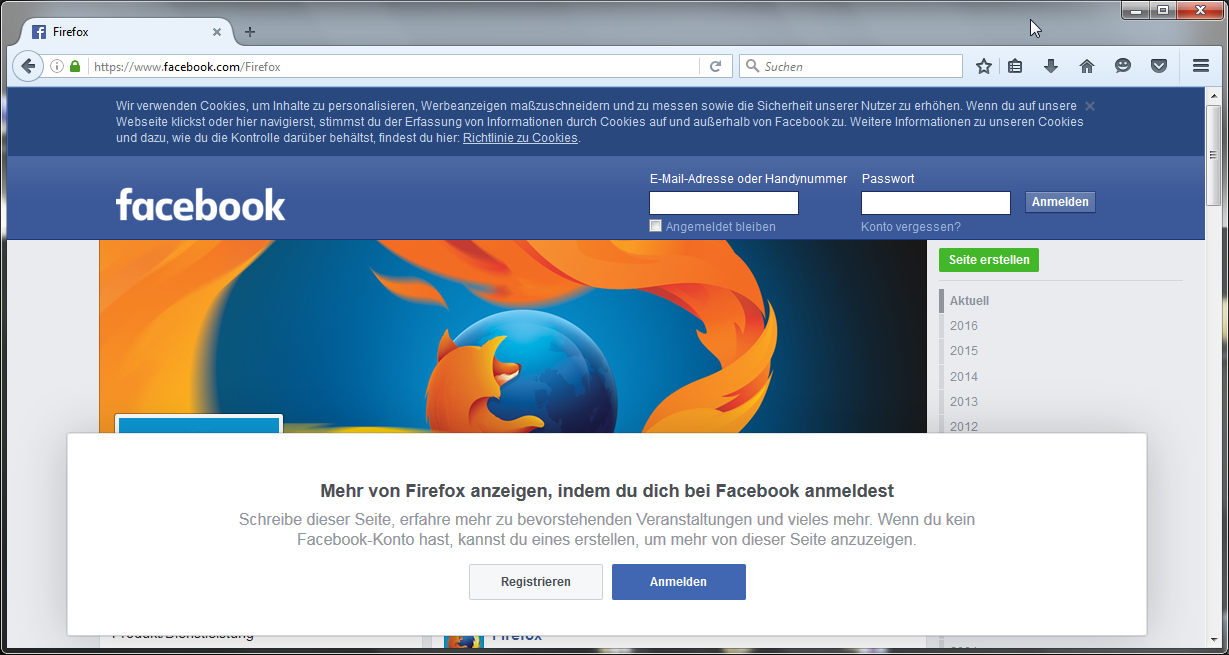Open a new tab with plus button
The width and height of the screenshot is (1229, 655).
tap(250, 32)
